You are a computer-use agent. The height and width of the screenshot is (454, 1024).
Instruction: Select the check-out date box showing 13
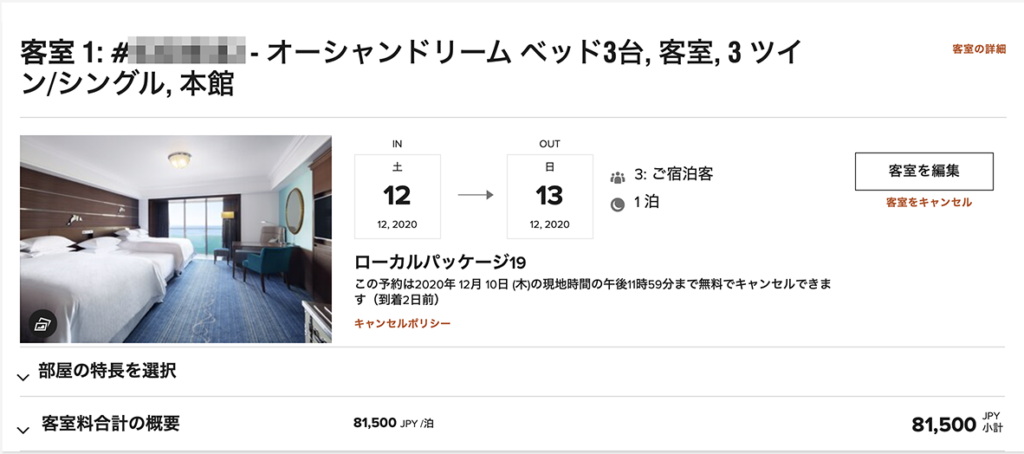(x=550, y=196)
